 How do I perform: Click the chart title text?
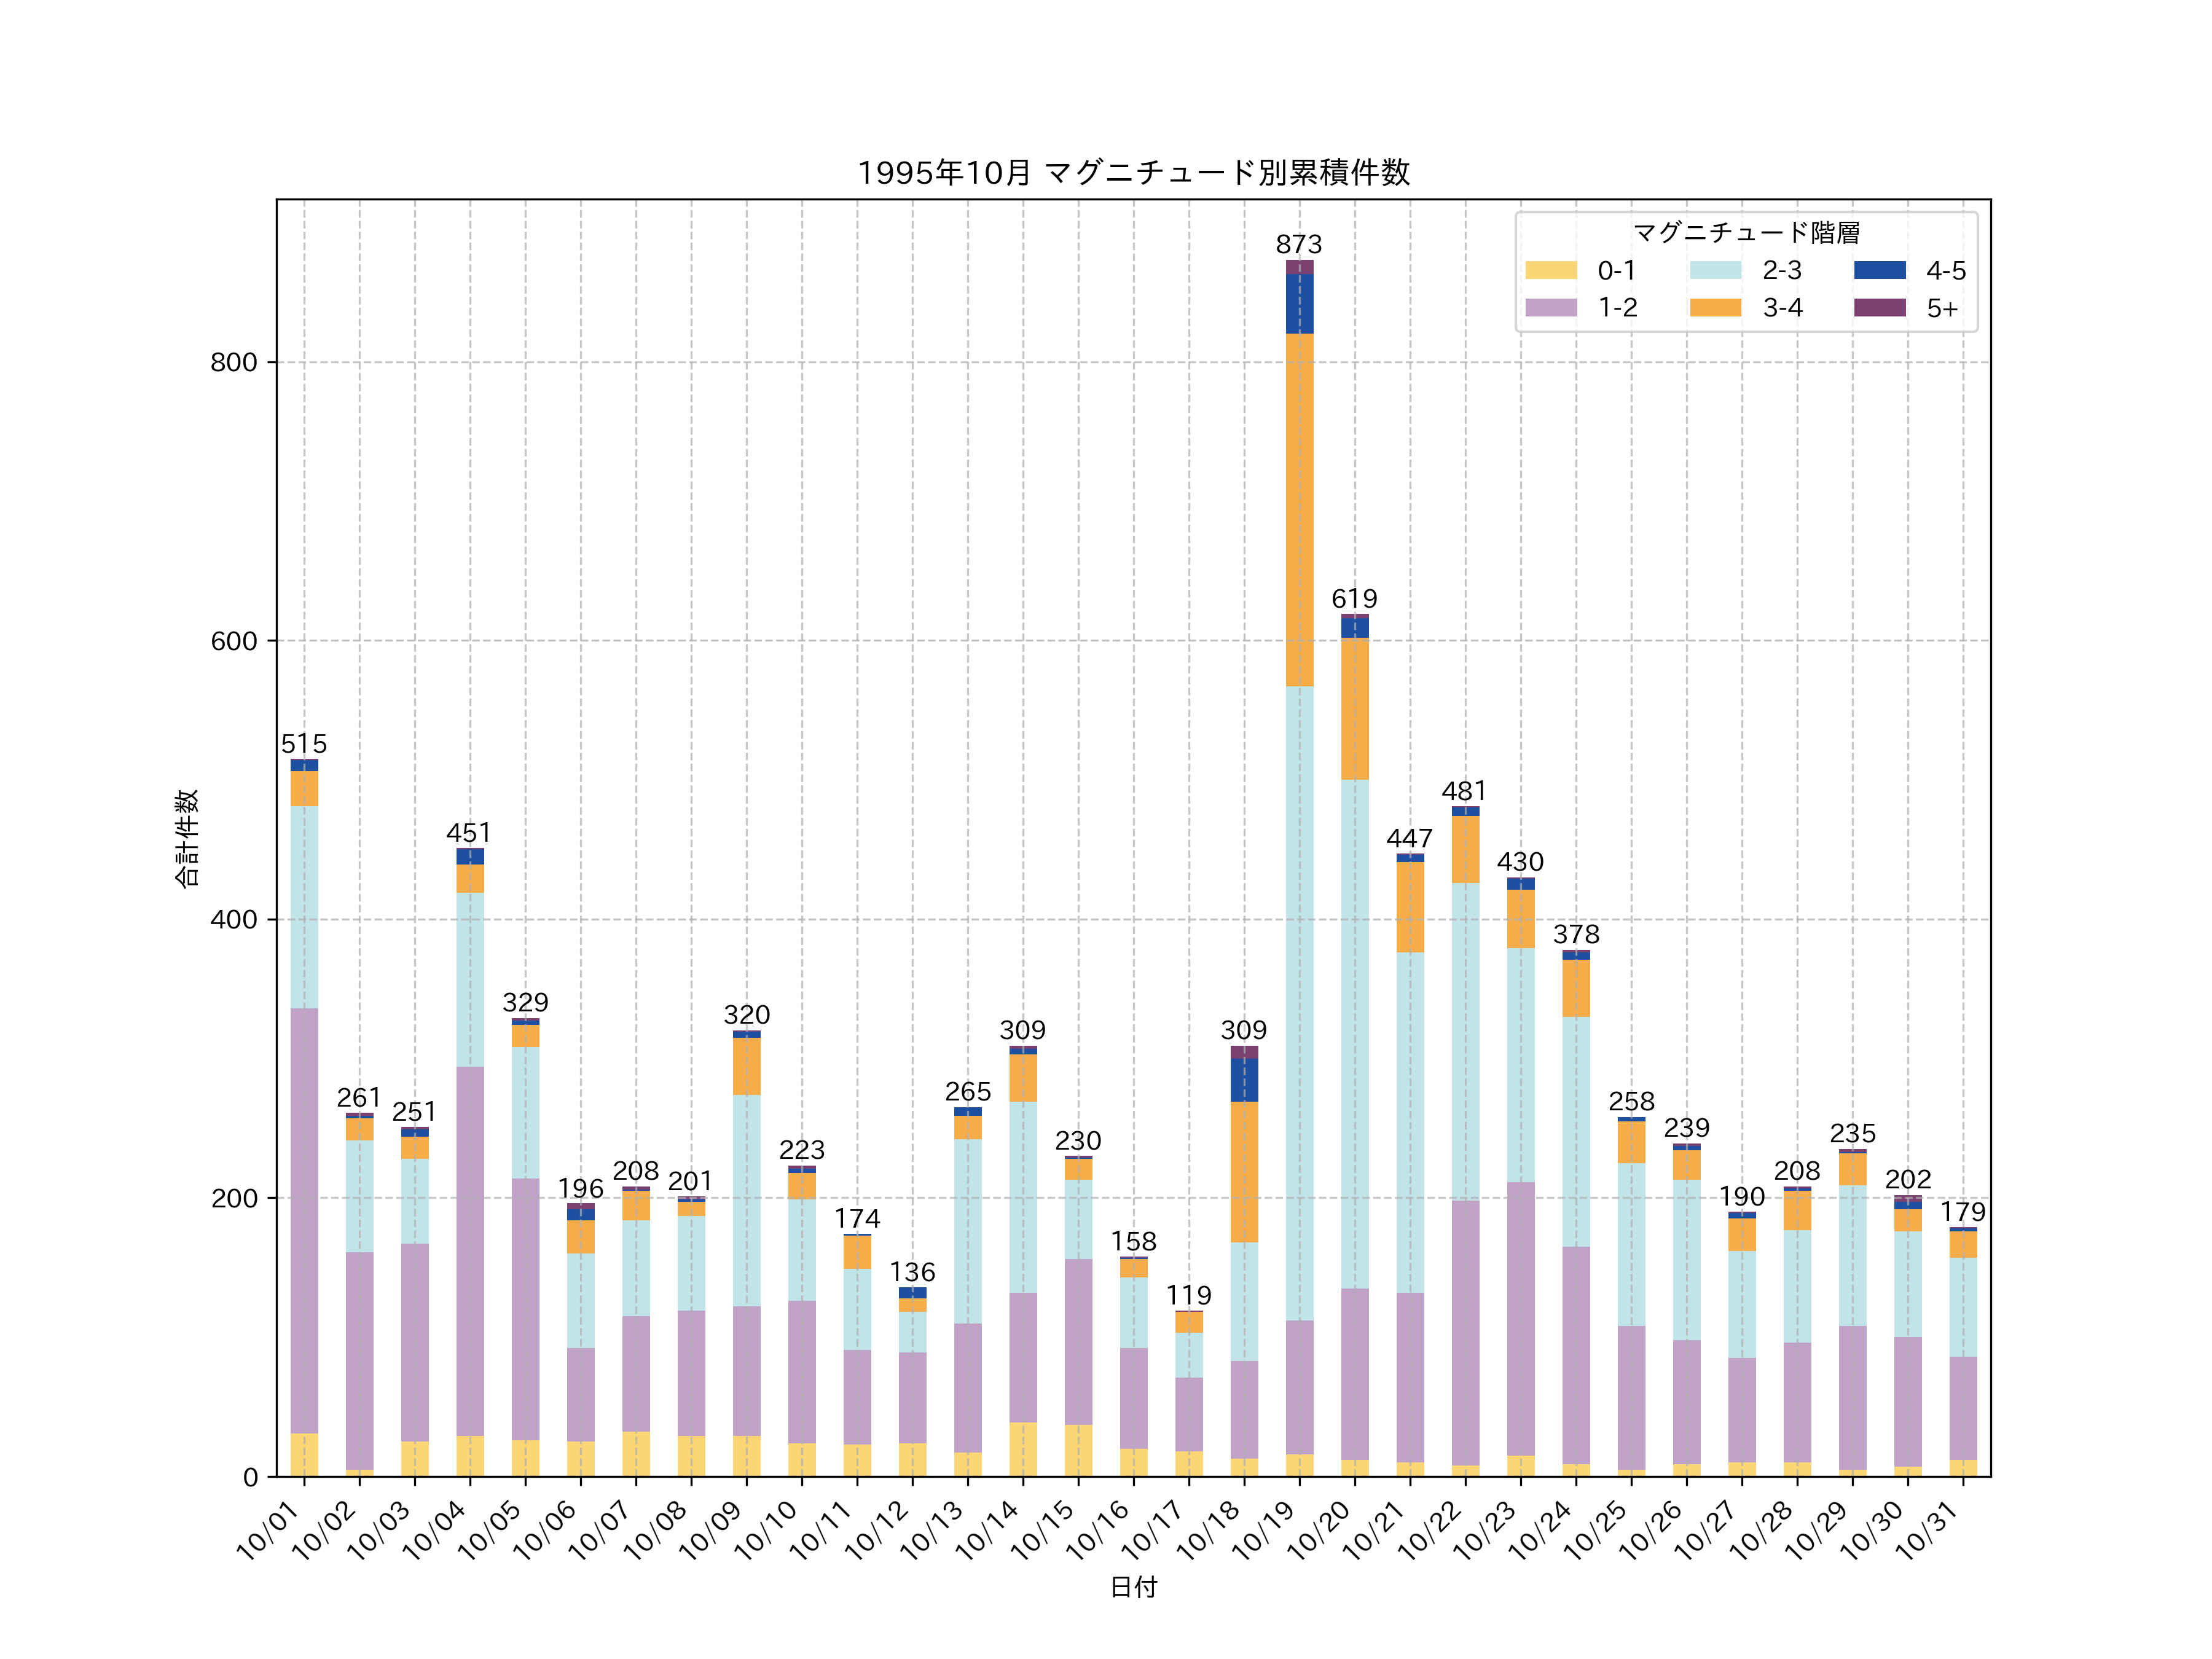[x=1133, y=173]
